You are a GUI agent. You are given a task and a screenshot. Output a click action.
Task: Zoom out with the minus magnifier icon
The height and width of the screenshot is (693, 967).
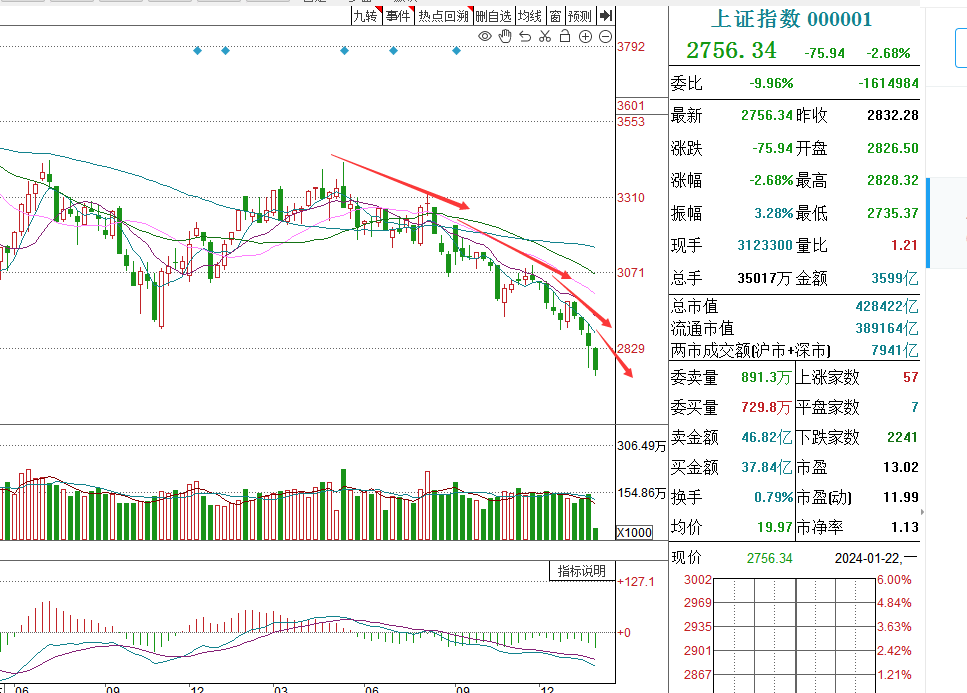point(605,35)
